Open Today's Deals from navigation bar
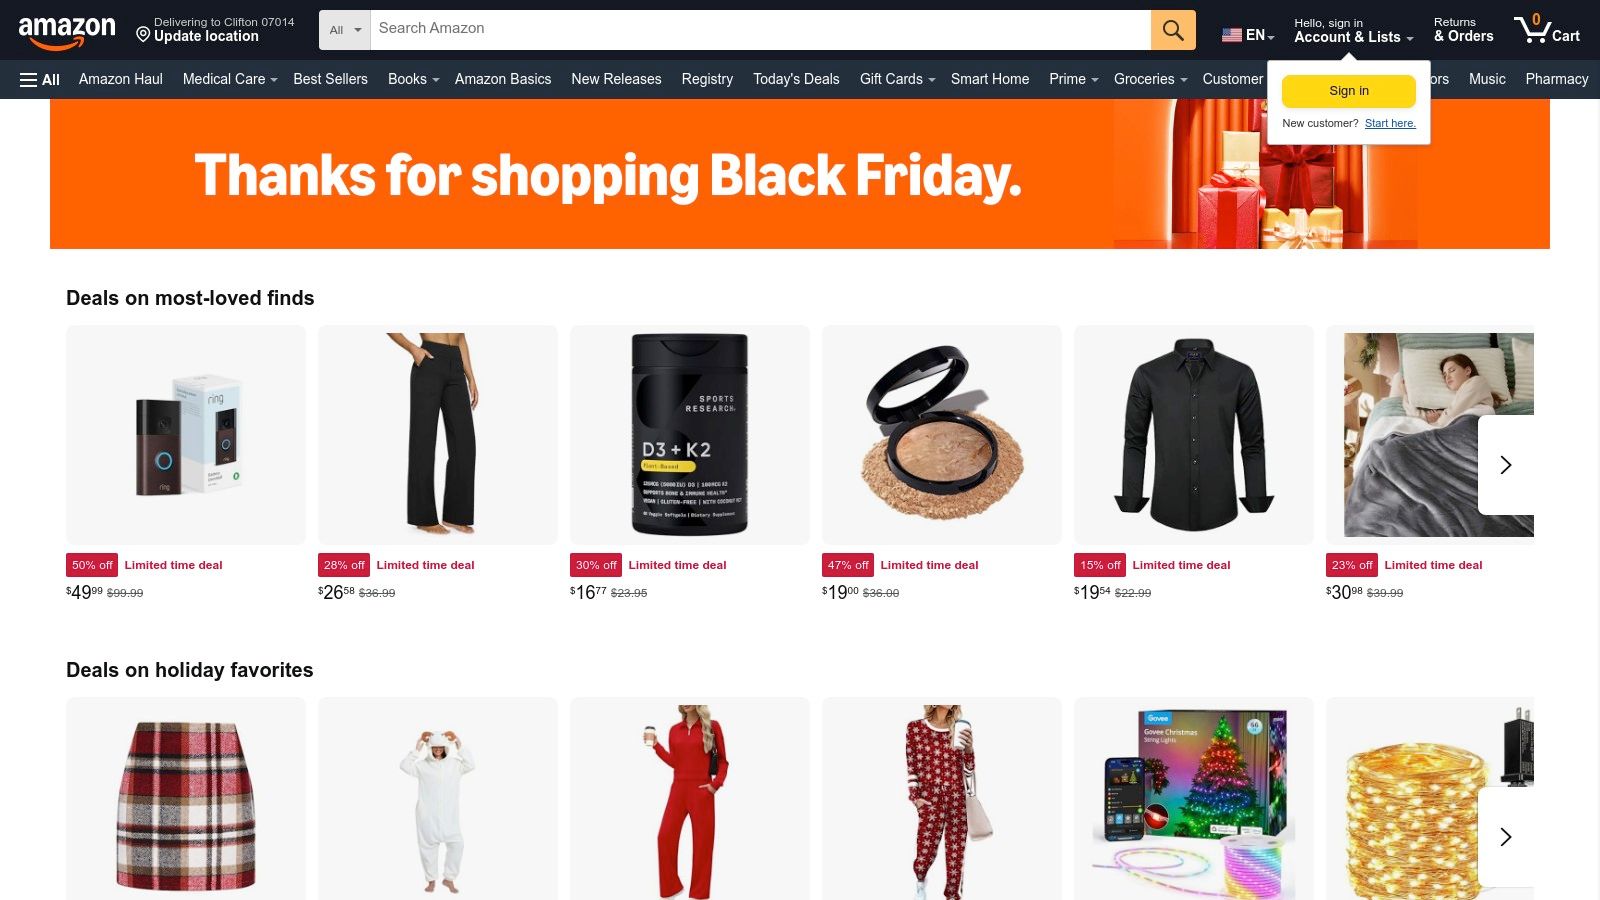This screenshot has height=900, width=1600. [796, 79]
